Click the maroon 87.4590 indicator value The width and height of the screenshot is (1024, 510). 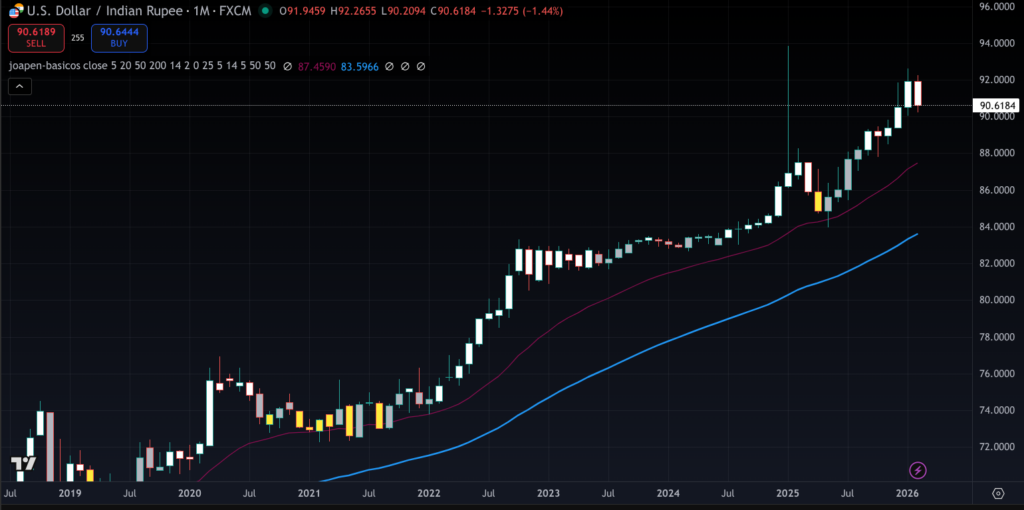click(317, 66)
